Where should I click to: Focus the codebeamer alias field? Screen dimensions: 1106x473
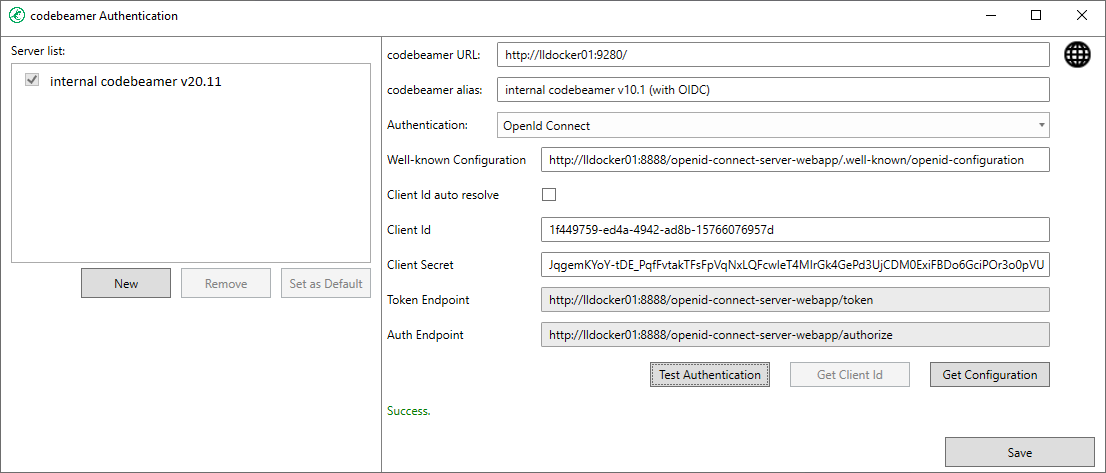773,90
